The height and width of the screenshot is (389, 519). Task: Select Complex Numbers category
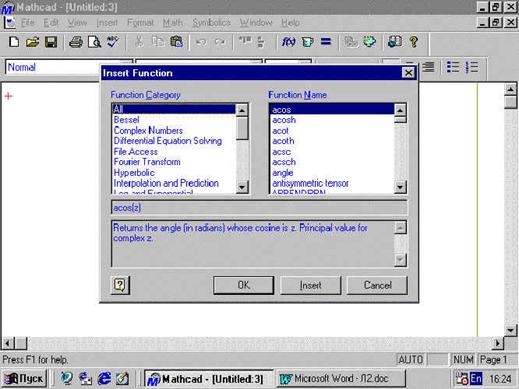pos(174,130)
